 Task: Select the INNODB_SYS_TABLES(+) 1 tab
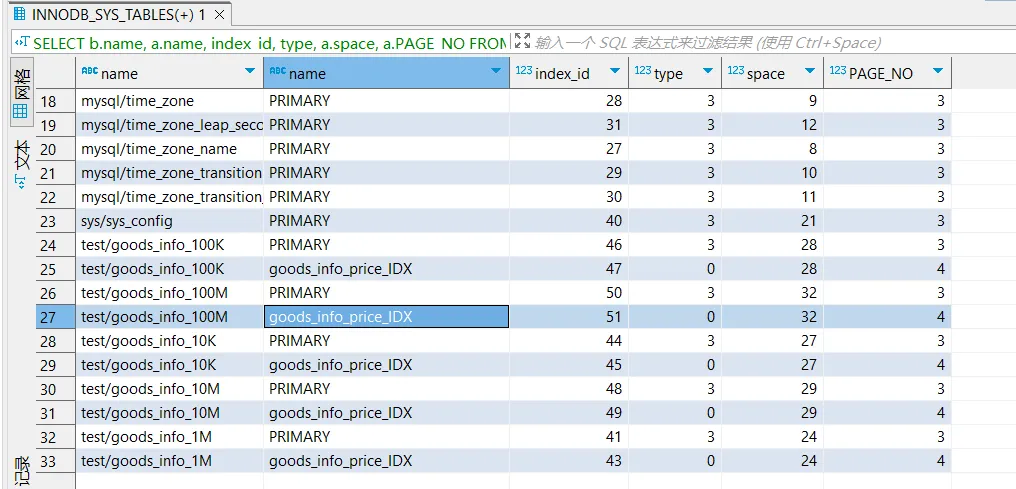[108, 14]
